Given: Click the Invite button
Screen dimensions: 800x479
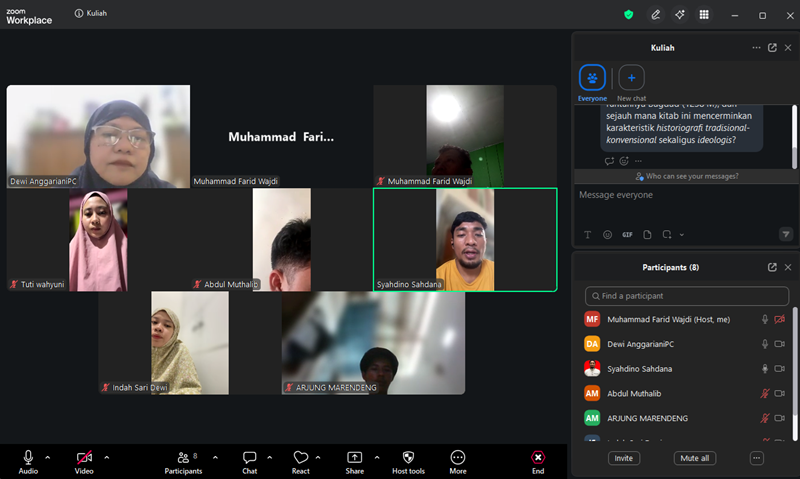Looking at the screenshot, I should click(x=623, y=458).
